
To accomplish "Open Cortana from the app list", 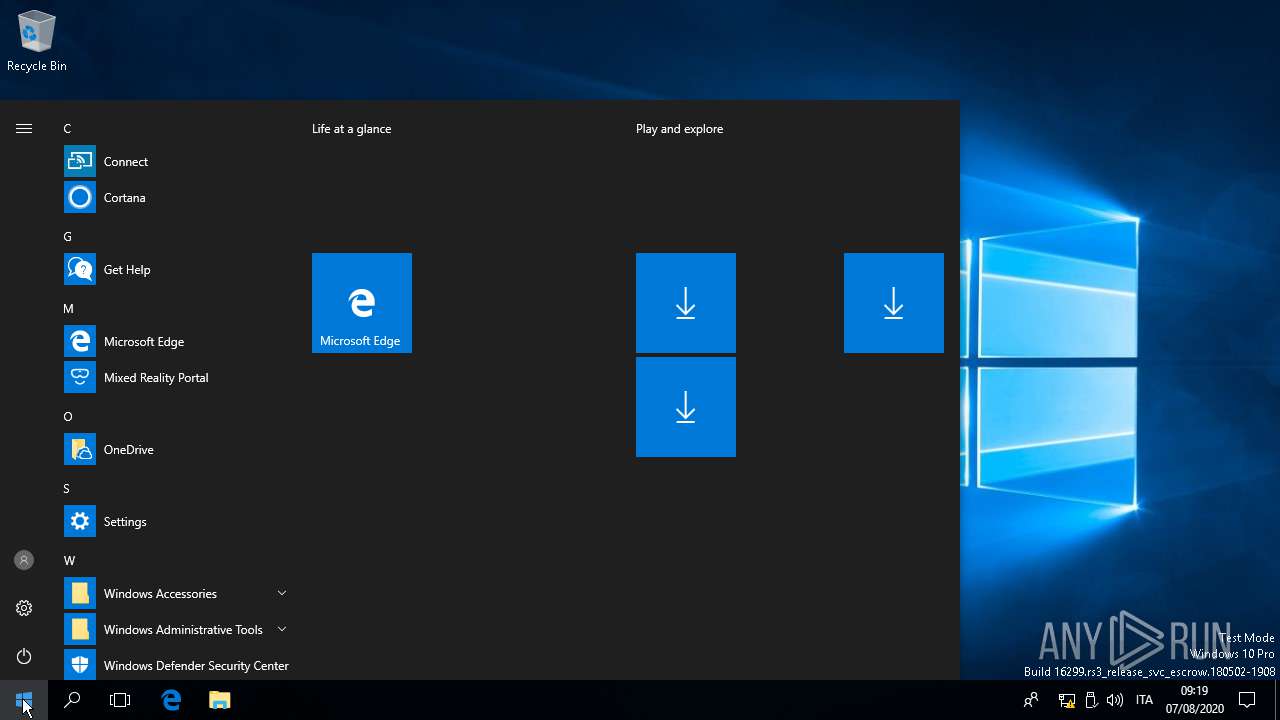I will [x=176, y=197].
